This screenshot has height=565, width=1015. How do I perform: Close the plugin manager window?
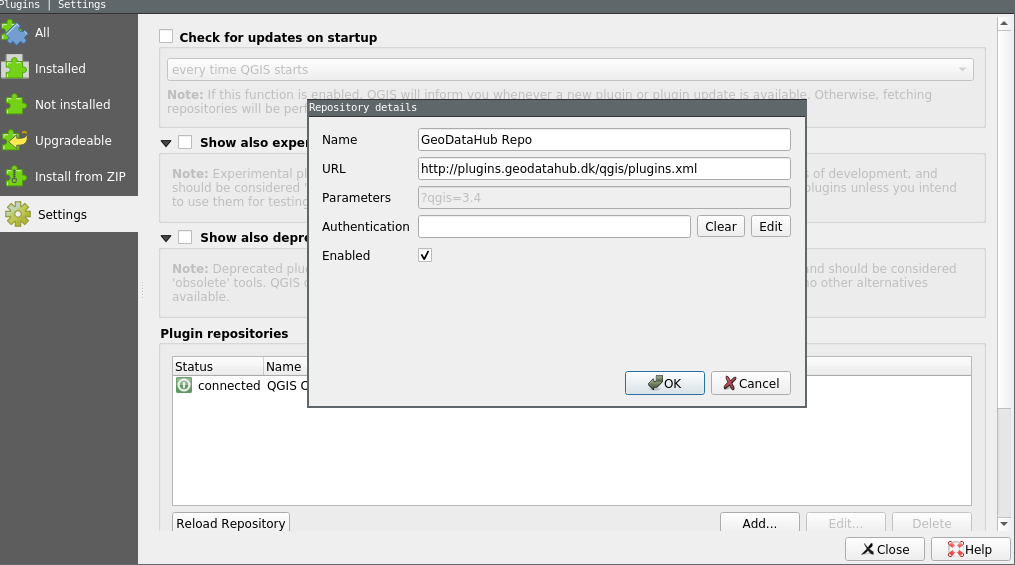coord(885,549)
